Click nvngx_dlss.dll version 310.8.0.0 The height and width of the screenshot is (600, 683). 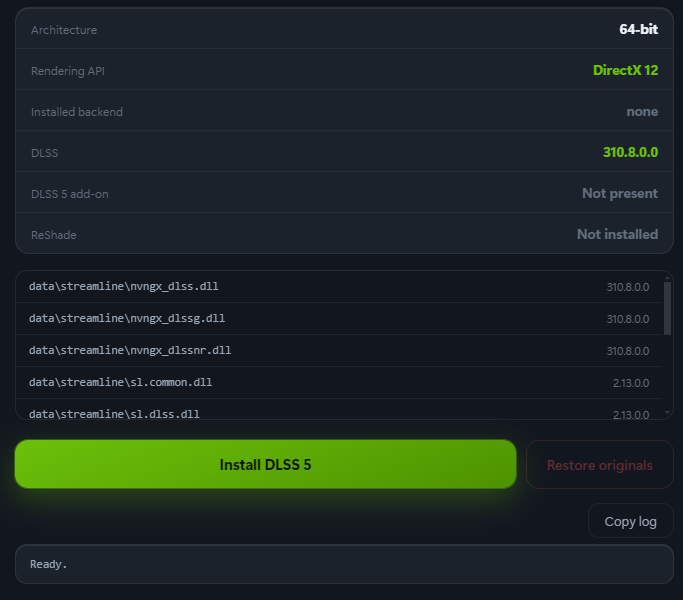[628, 287]
